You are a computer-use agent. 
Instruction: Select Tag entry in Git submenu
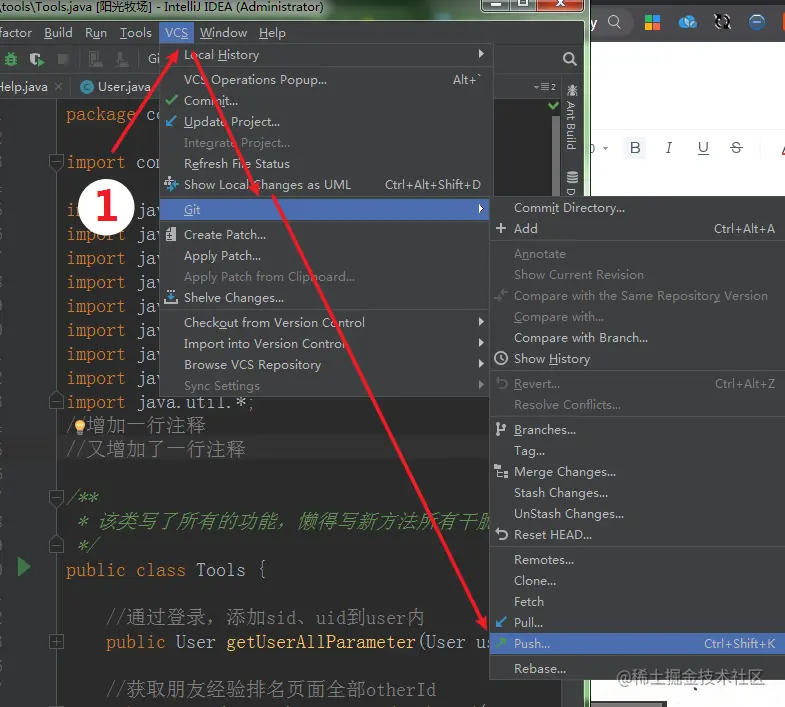click(x=637, y=451)
